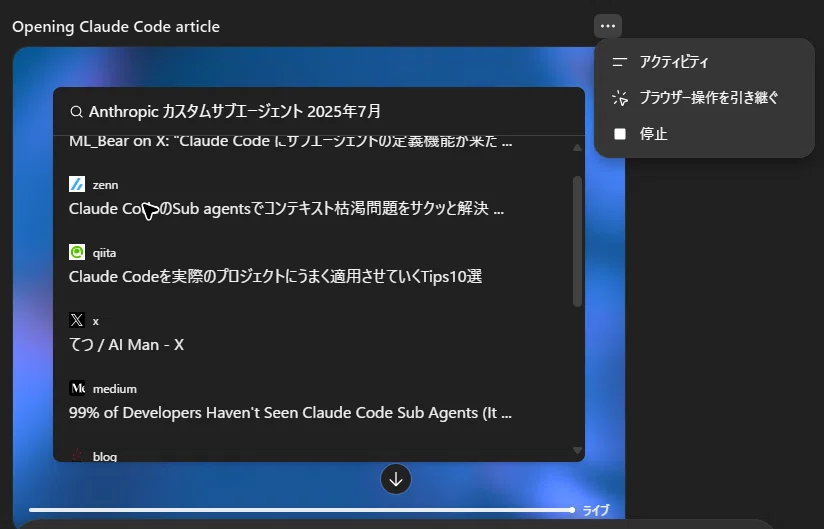This screenshot has height=529, width=824.
Task: Click the activity lines icon
Action: point(620,62)
